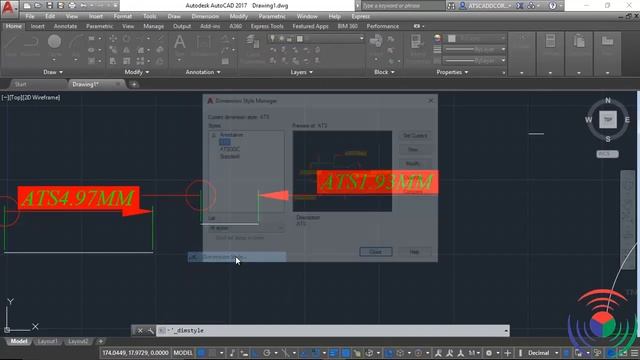Screen dimensions: 640x360
Task: Add a new drawing tab with plus
Action: coord(134,84)
